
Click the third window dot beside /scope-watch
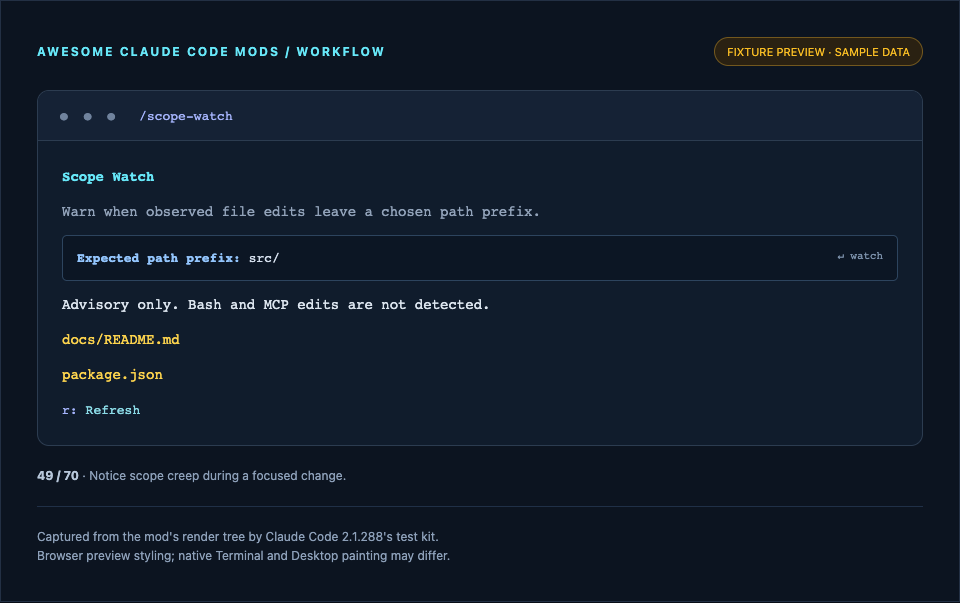pyautogui.click(x=111, y=117)
